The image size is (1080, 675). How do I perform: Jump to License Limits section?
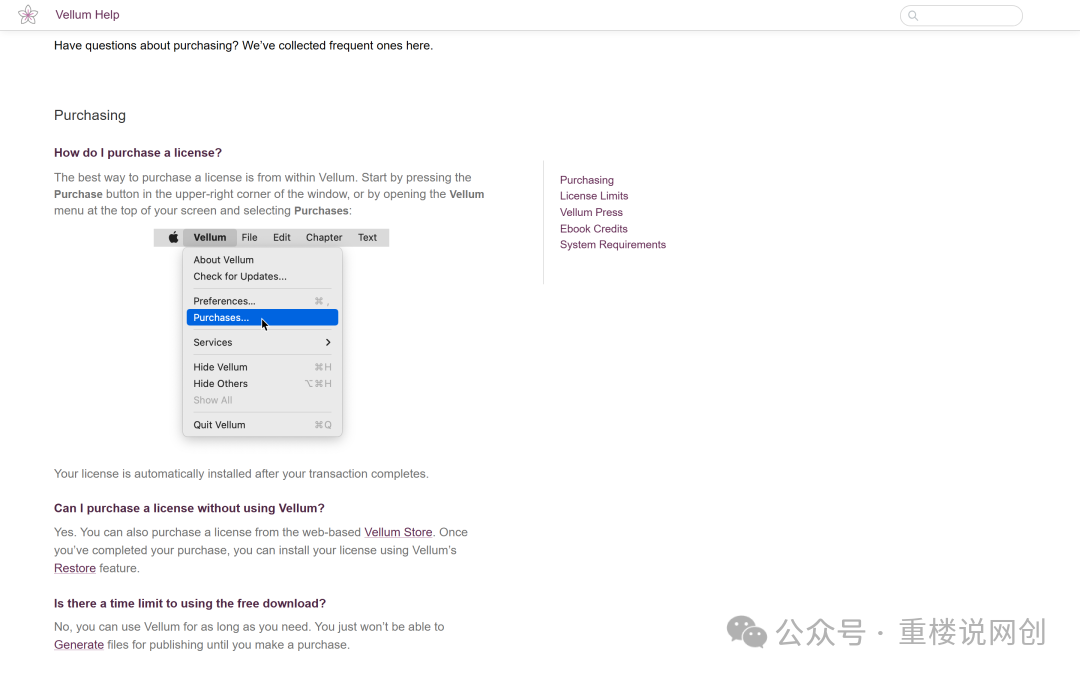click(594, 196)
